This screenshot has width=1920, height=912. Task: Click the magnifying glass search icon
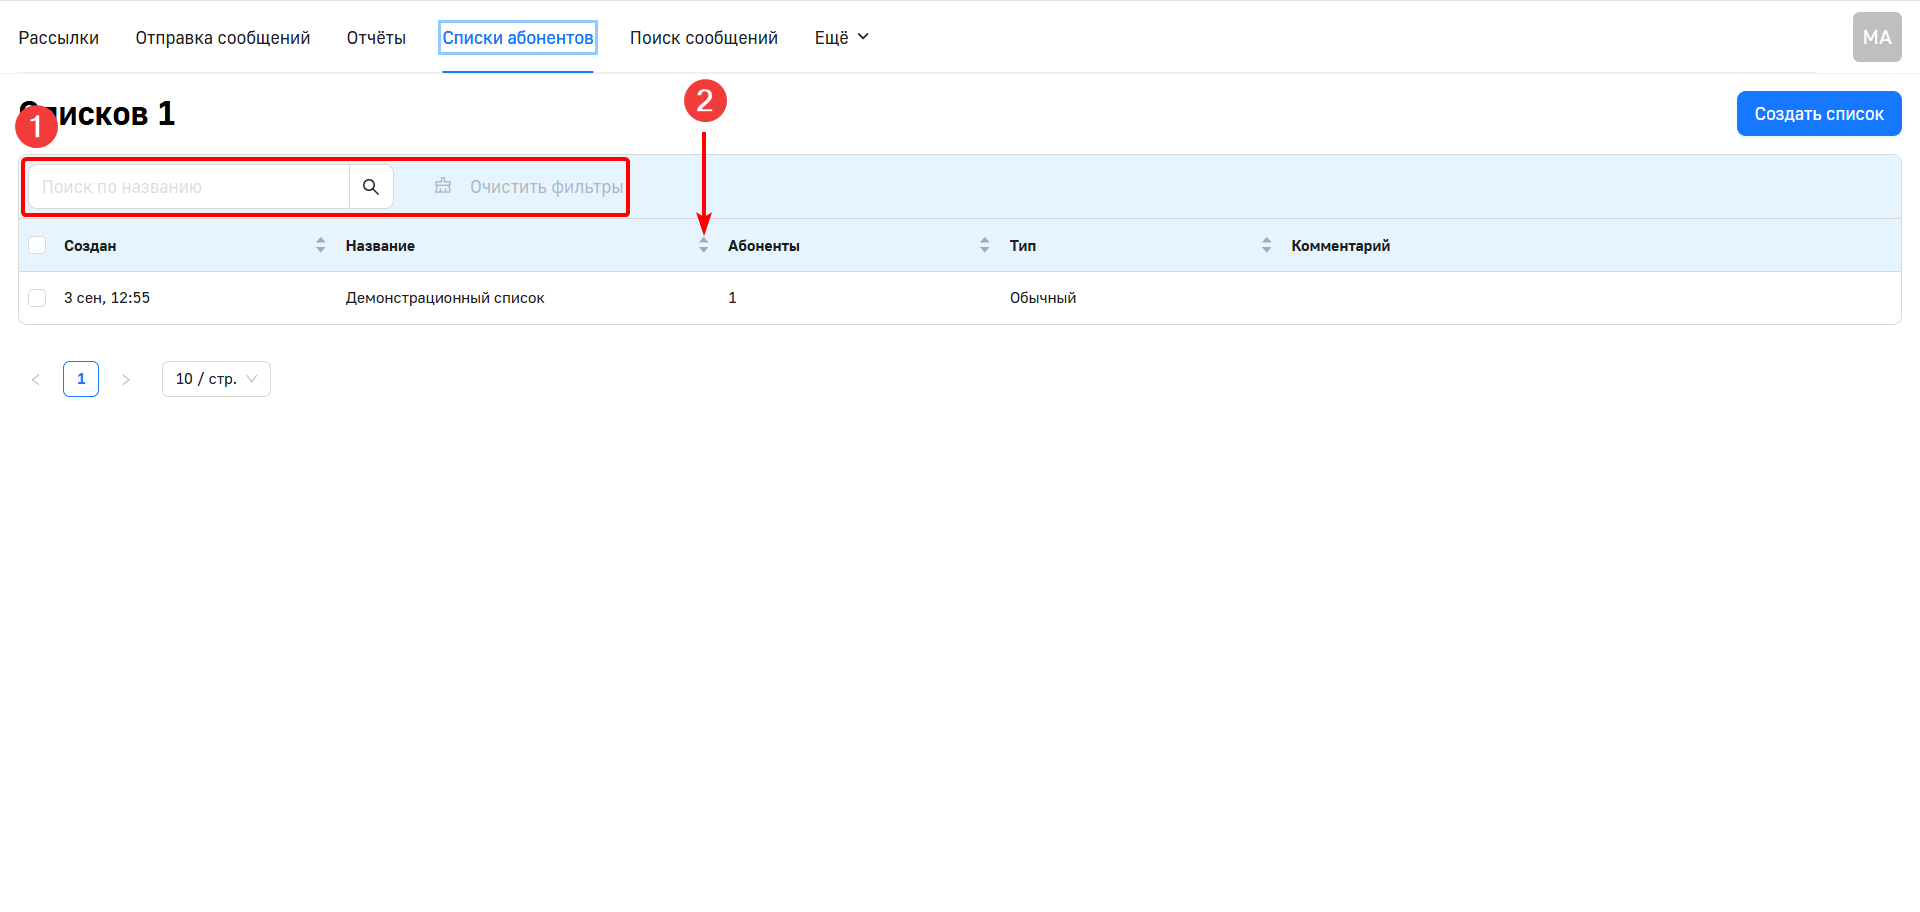371,187
